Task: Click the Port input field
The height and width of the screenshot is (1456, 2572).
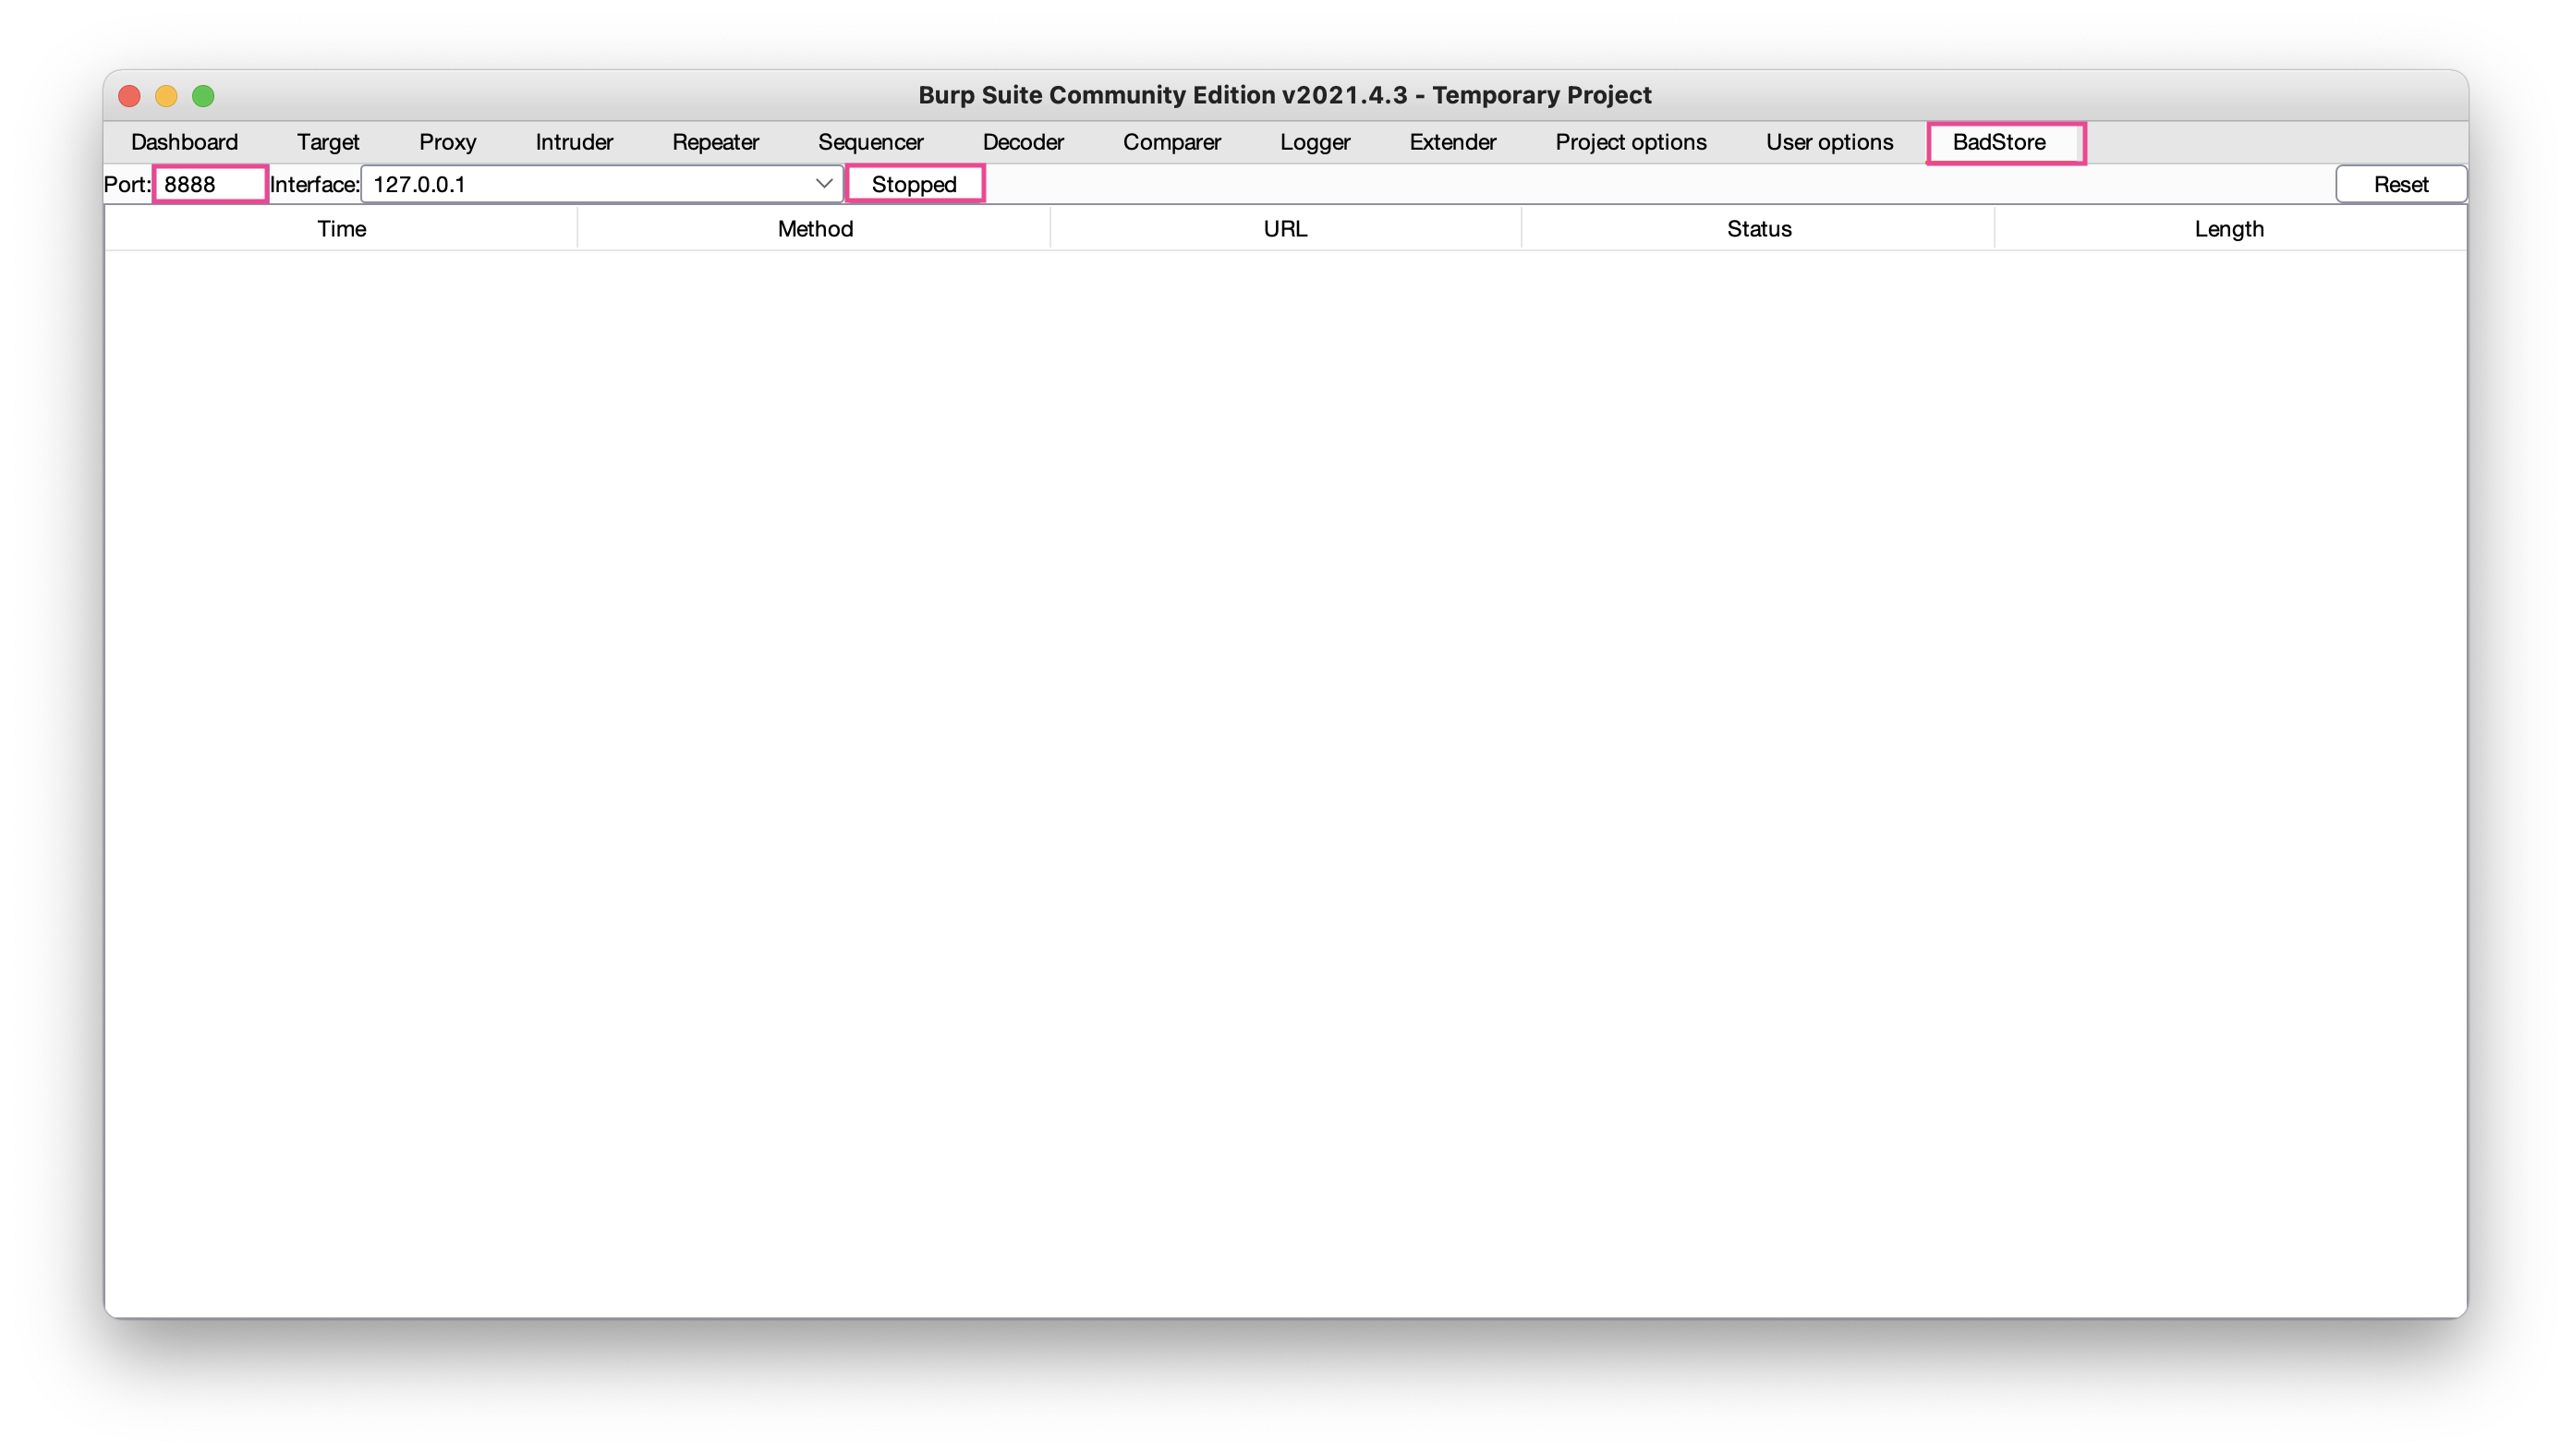Action: coord(210,184)
